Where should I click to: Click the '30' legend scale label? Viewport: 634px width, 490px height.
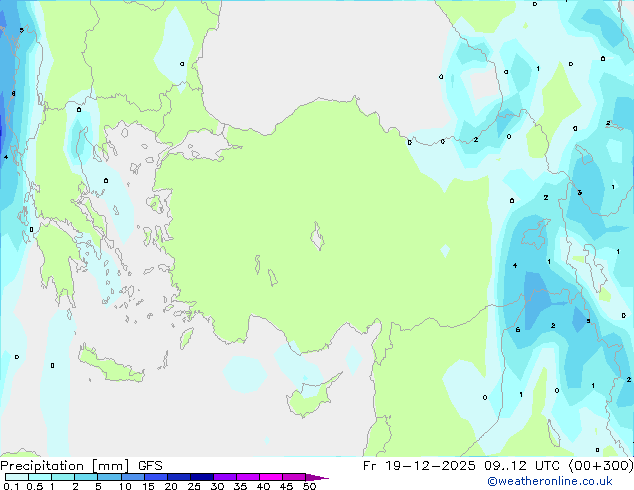click(217, 486)
